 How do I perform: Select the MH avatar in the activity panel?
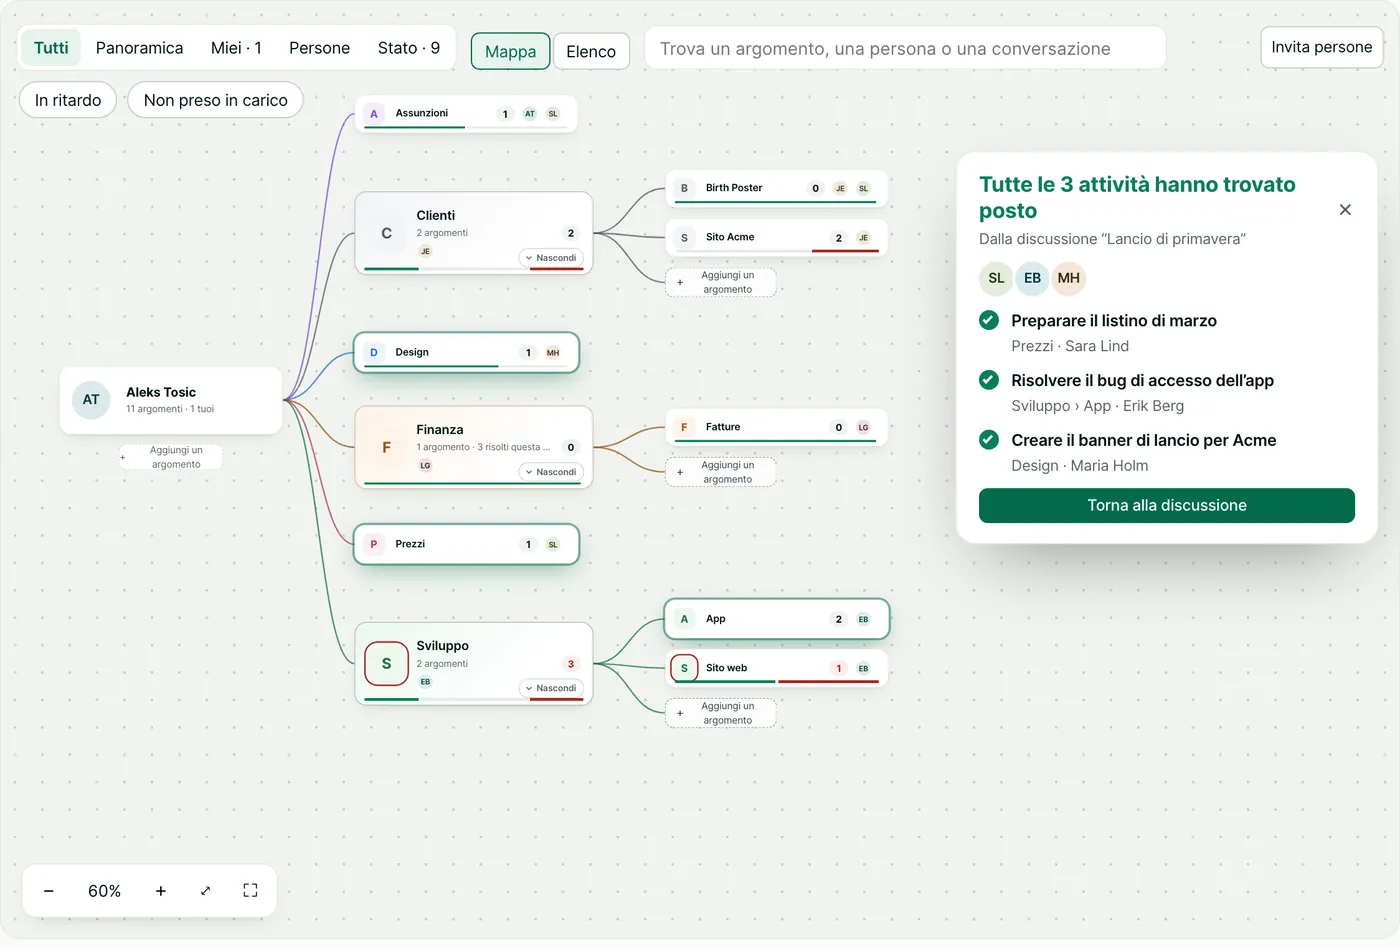point(1068,278)
